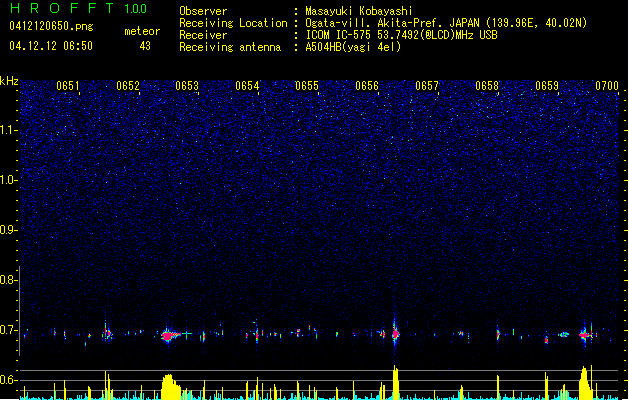Click the 0.7 kHz axis label
This screenshot has height=400, width=629.
click(x=9, y=330)
